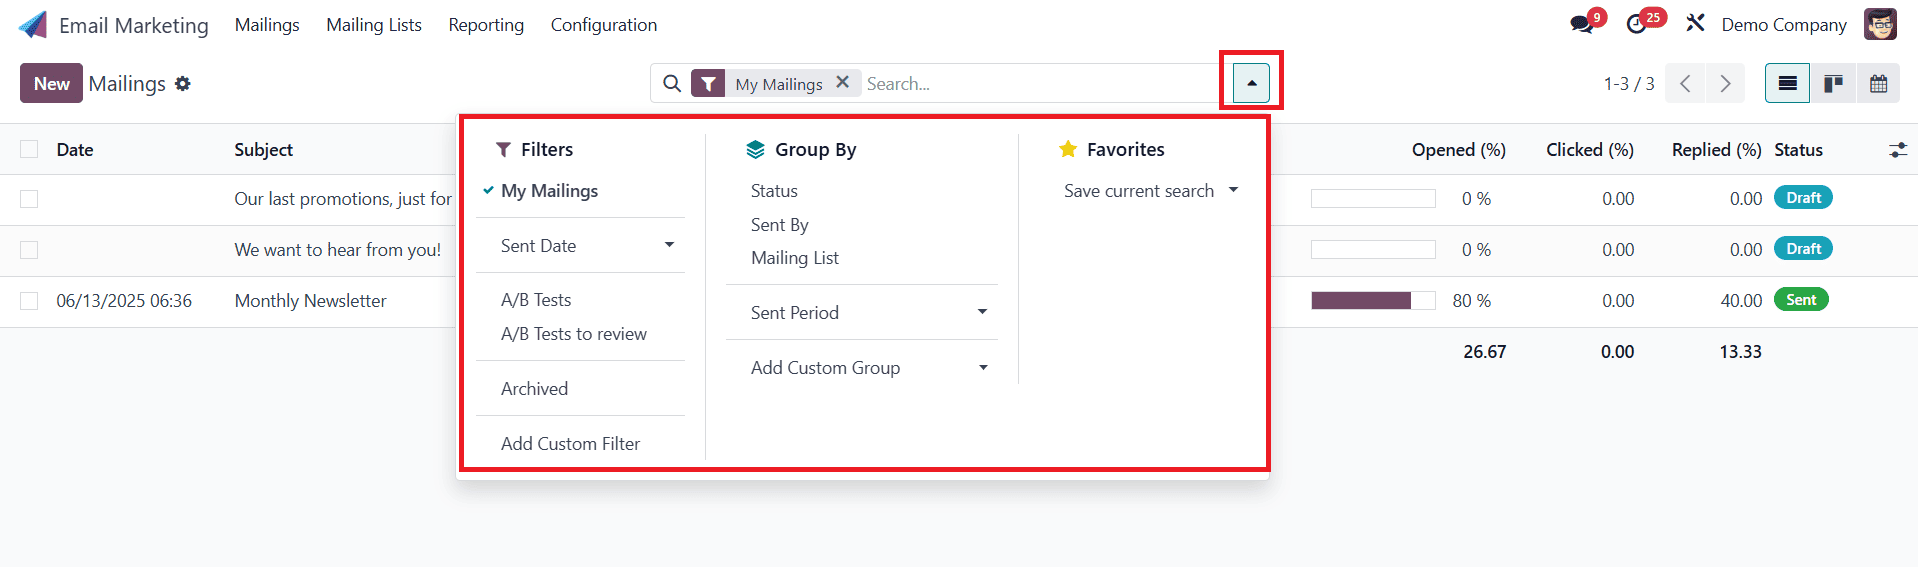Enable the A/B Tests filter

[x=536, y=300]
